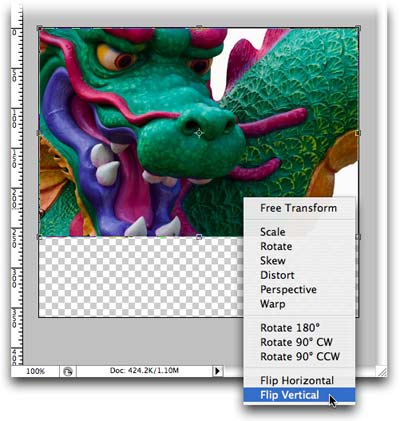
Task: Select Free Transform menu entry
Action: coord(299,208)
